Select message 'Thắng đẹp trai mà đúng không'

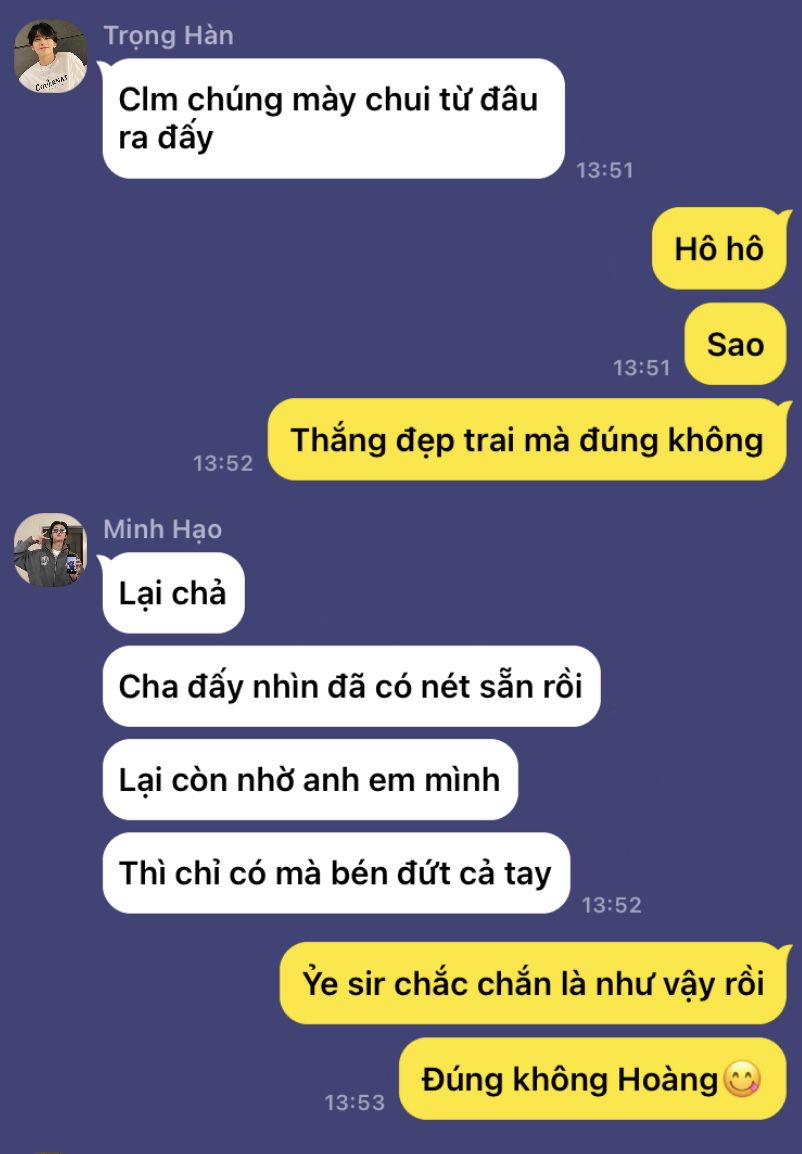pyautogui.click(x=527, y=439)
